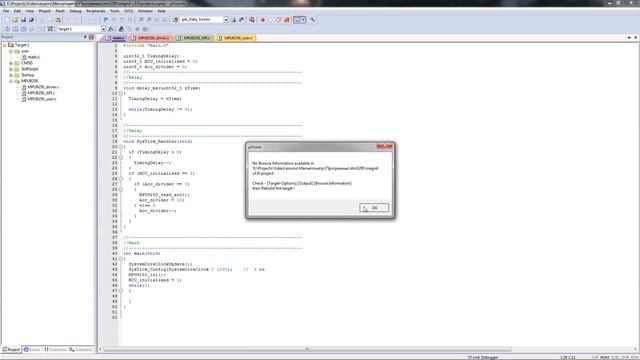
Task: Open the Peripherals menu
Action: coord(96,11)
